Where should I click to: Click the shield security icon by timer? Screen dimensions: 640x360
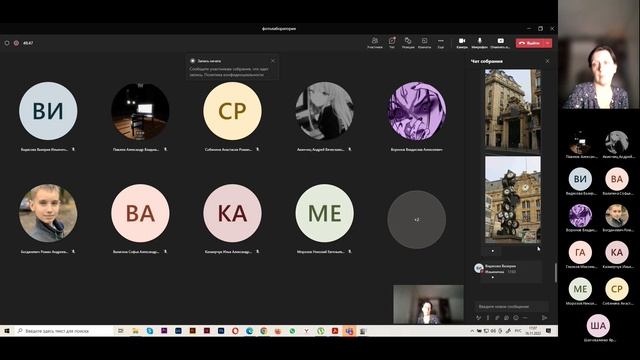click(7, 43)
